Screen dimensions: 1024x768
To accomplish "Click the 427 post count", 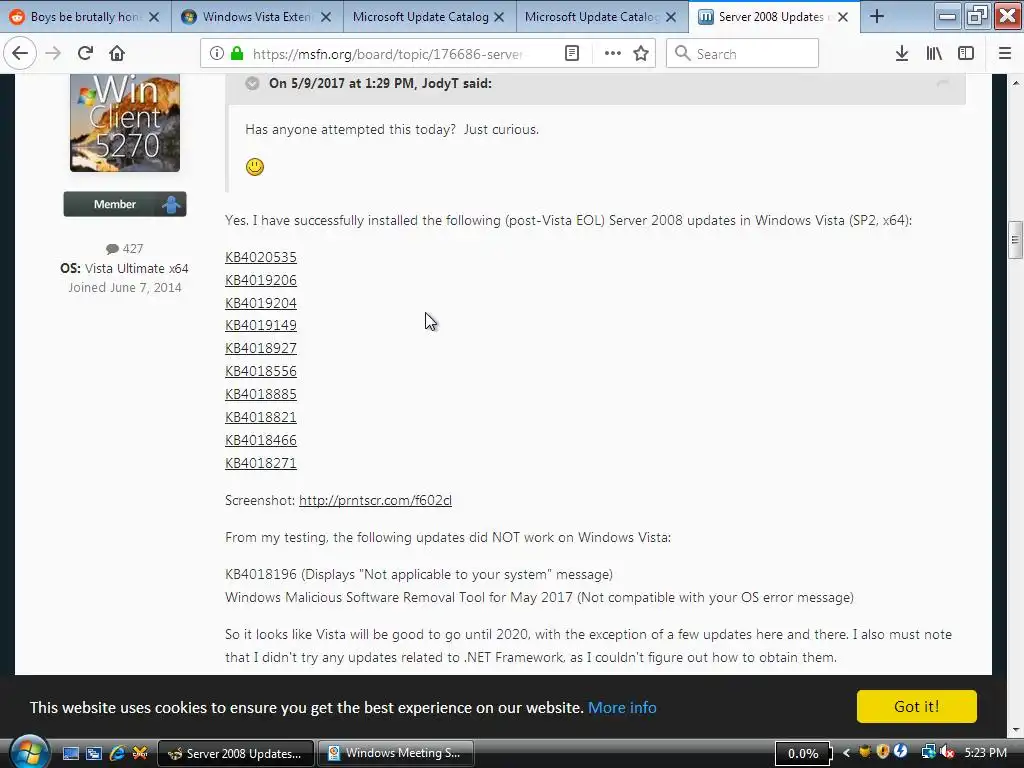I will [x=125, y=249].
